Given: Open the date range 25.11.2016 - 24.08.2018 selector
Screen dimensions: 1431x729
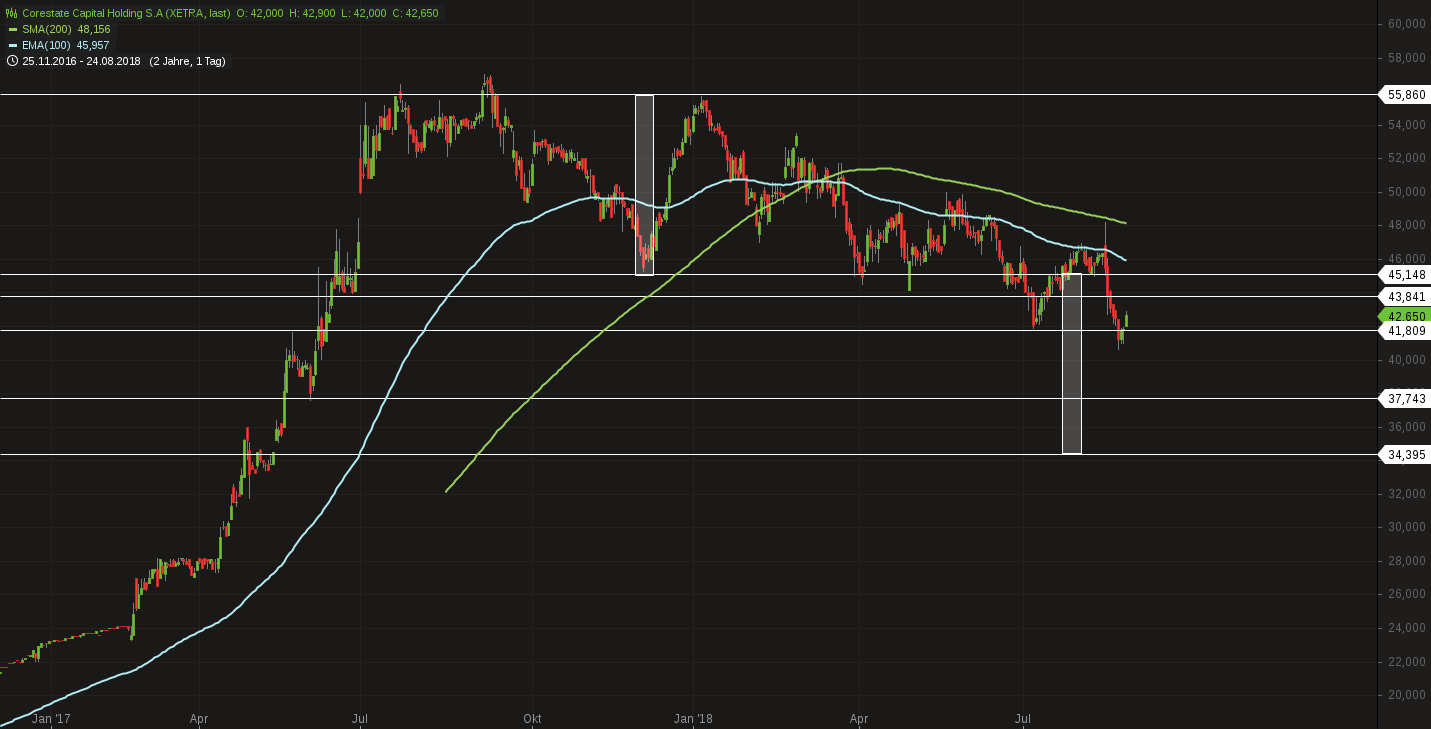Looking at the screenshot, I should tap(80, 61).
